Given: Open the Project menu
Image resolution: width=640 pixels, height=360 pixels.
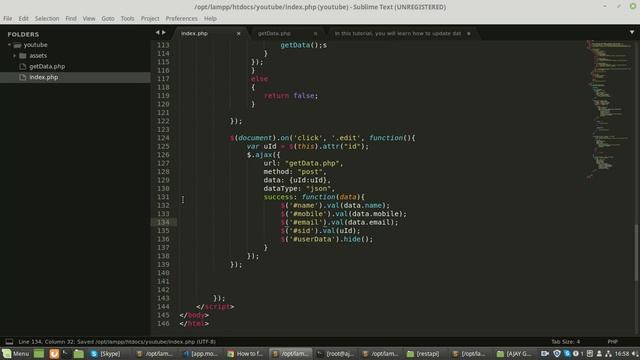Looking at the screenshot, I should coord(150,18).
